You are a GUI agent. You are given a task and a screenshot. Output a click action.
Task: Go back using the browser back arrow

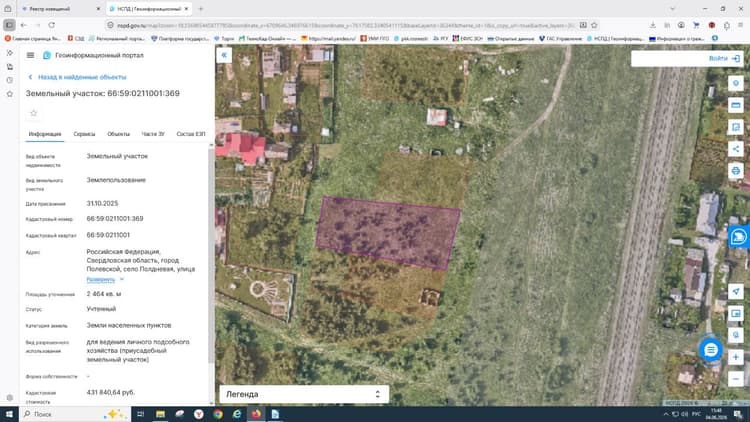(x=23, y=25)
